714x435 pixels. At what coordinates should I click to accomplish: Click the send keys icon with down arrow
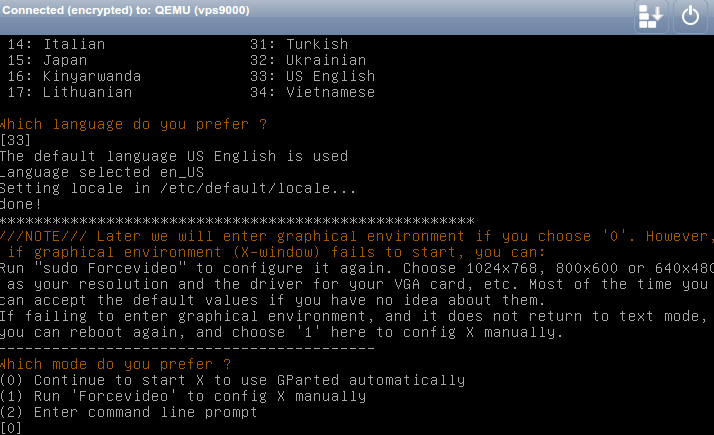coord(650,16)
